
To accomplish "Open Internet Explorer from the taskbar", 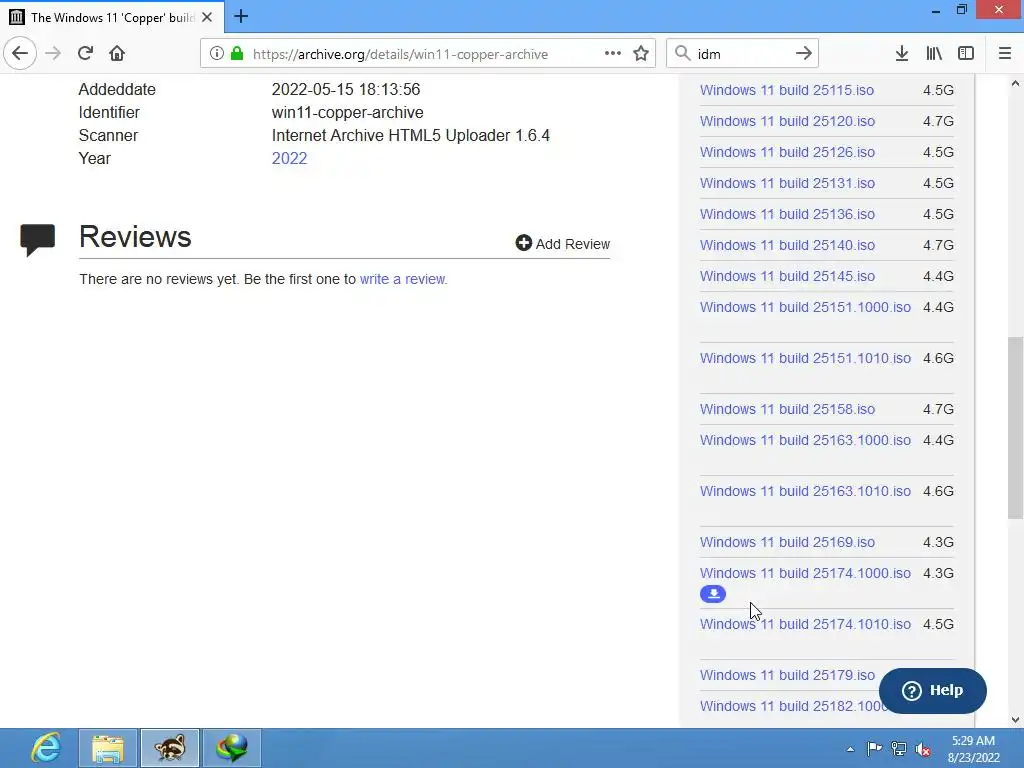I will pos(46,748).
